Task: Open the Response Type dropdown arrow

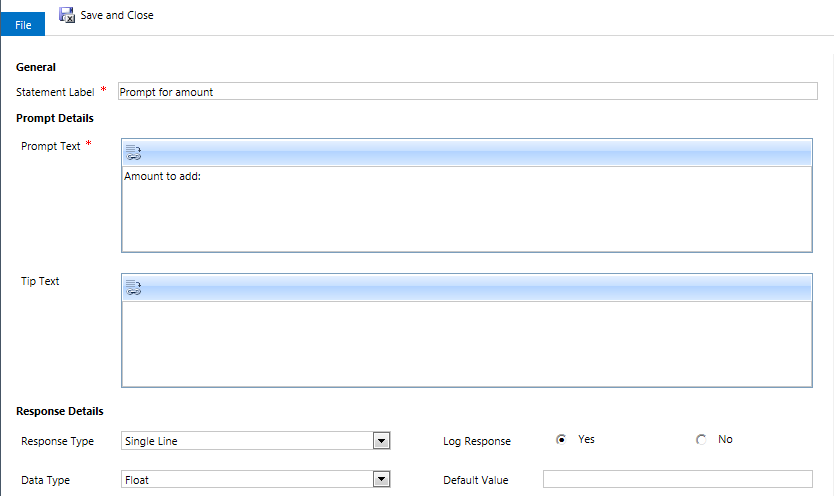Action: 381,441
